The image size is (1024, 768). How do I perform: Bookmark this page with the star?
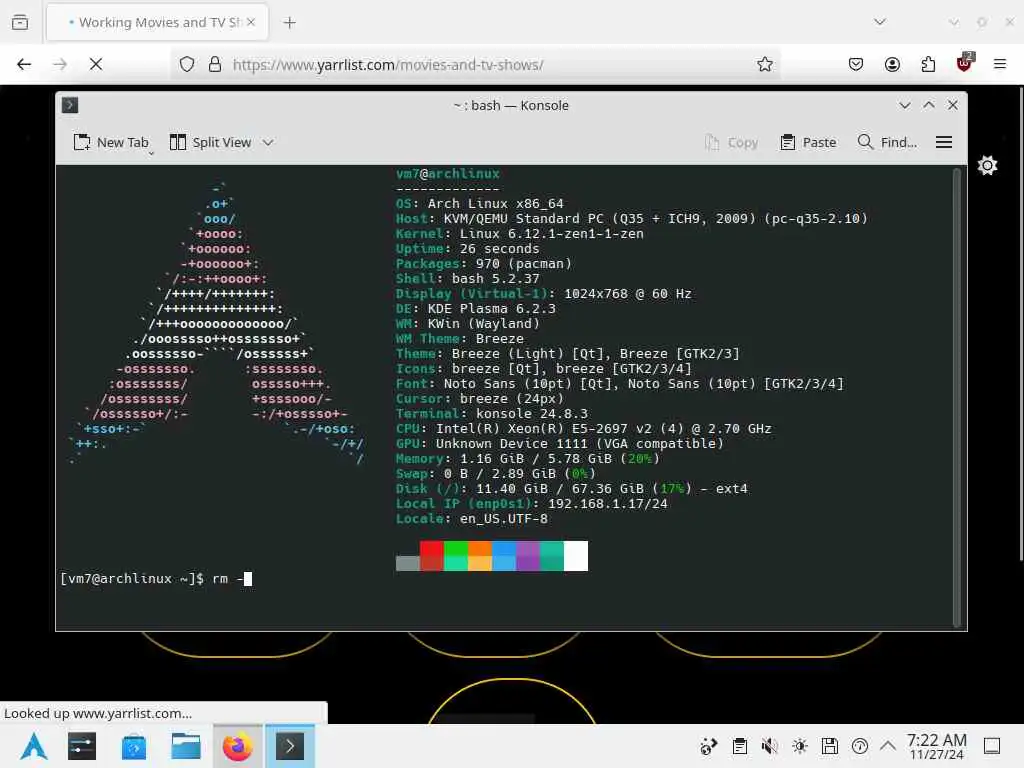click(x=765, y=64)
